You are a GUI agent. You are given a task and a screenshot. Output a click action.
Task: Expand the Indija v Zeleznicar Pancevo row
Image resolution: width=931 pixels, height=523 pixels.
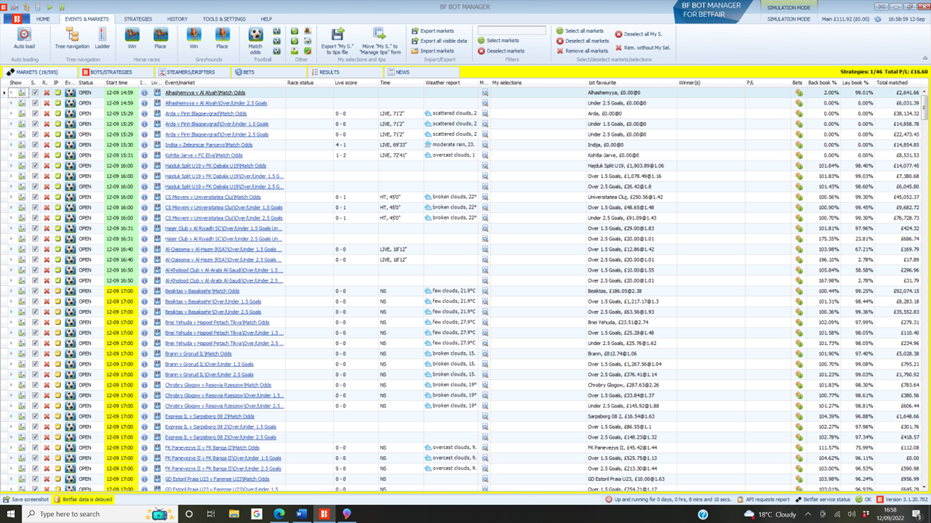(11, 145)
